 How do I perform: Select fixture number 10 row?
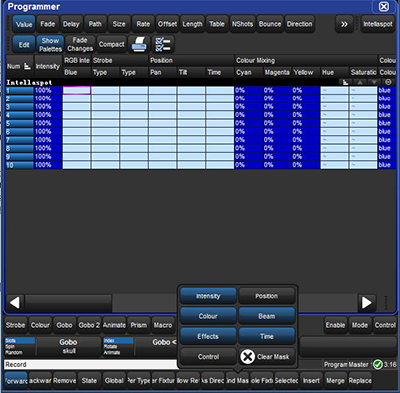[x=19, y=165]
